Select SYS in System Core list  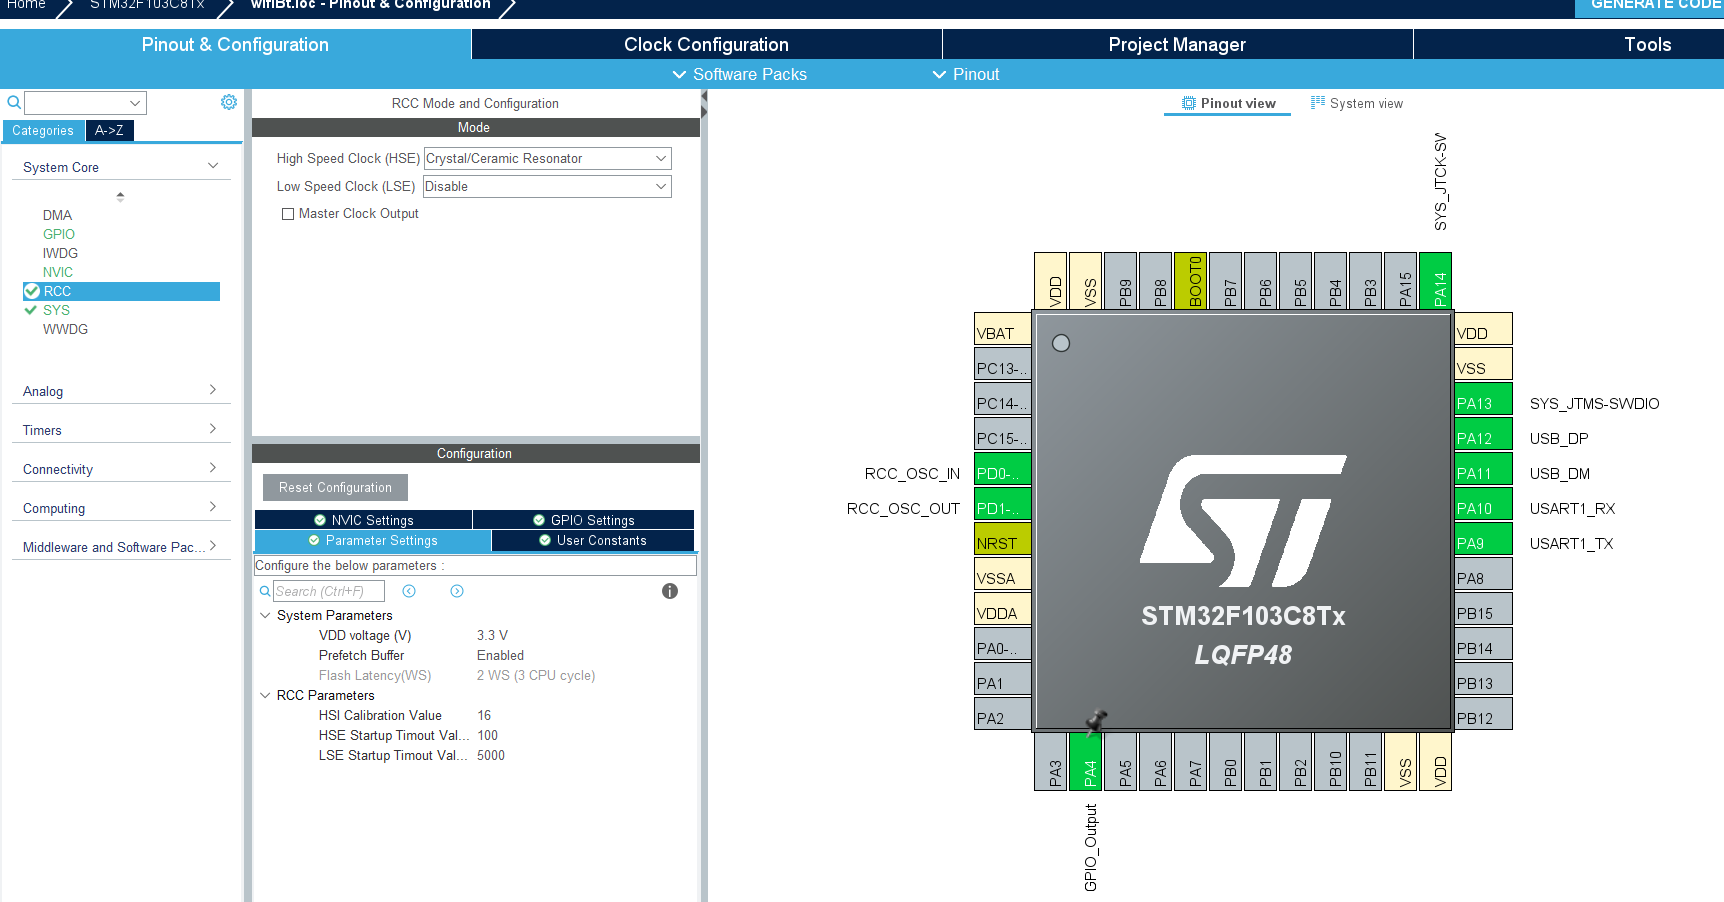coord(56,310)
